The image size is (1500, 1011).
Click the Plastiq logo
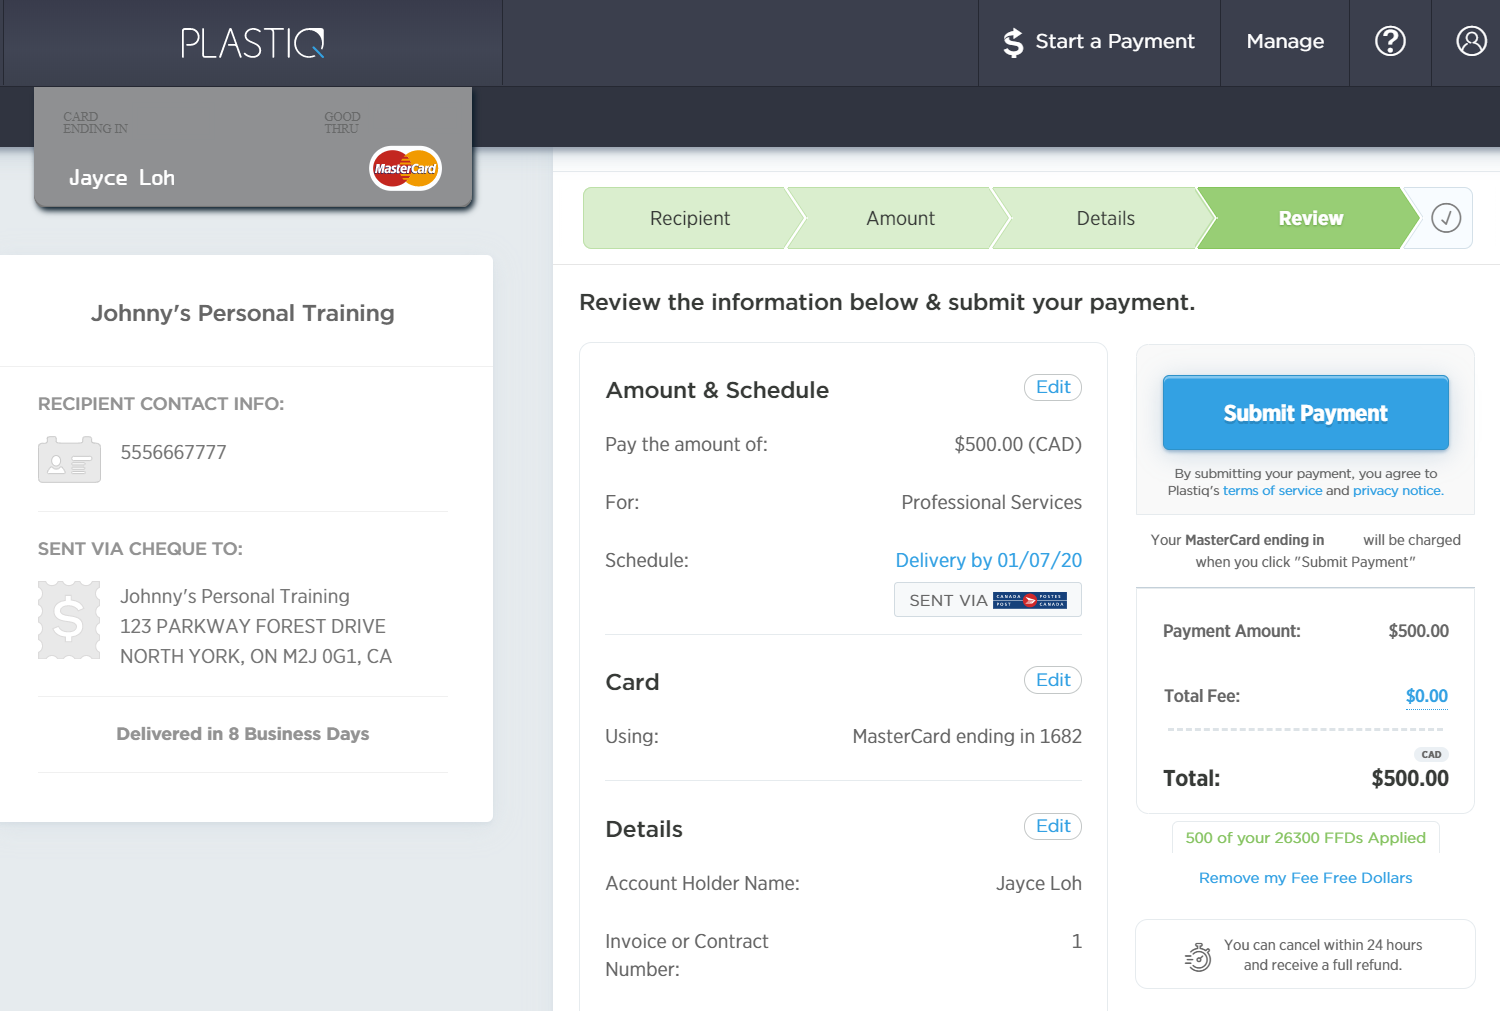252,43
